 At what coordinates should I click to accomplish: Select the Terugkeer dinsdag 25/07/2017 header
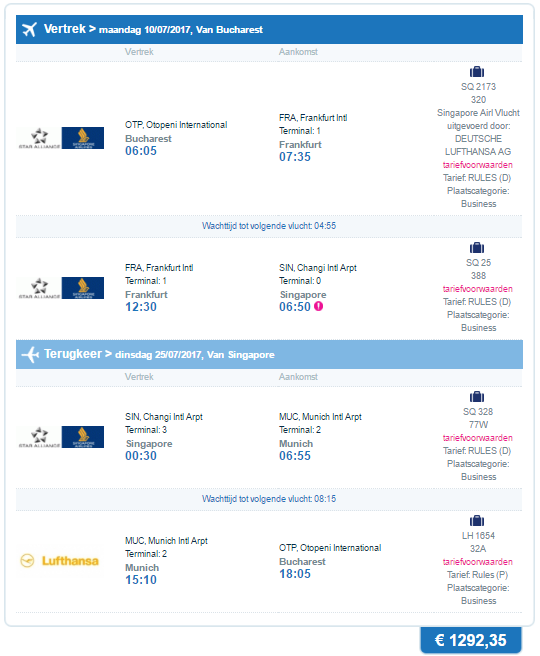[x=269, y=354]
